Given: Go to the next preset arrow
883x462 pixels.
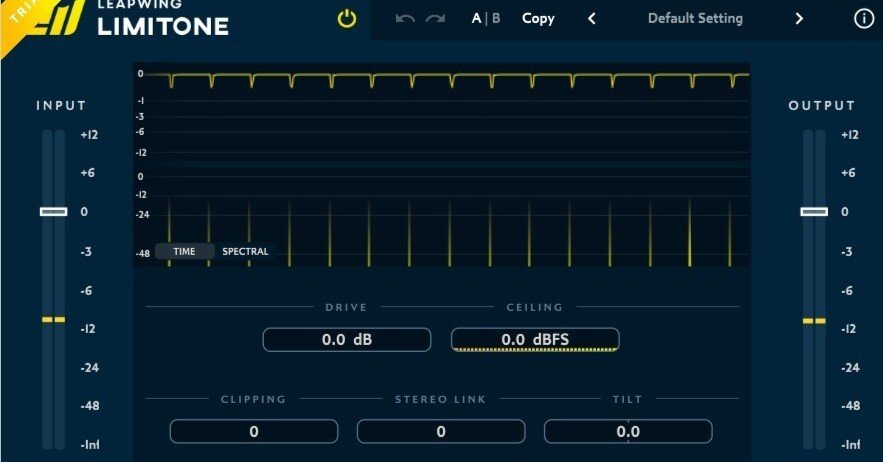Looking at the screenshot, I should [799, 19].
